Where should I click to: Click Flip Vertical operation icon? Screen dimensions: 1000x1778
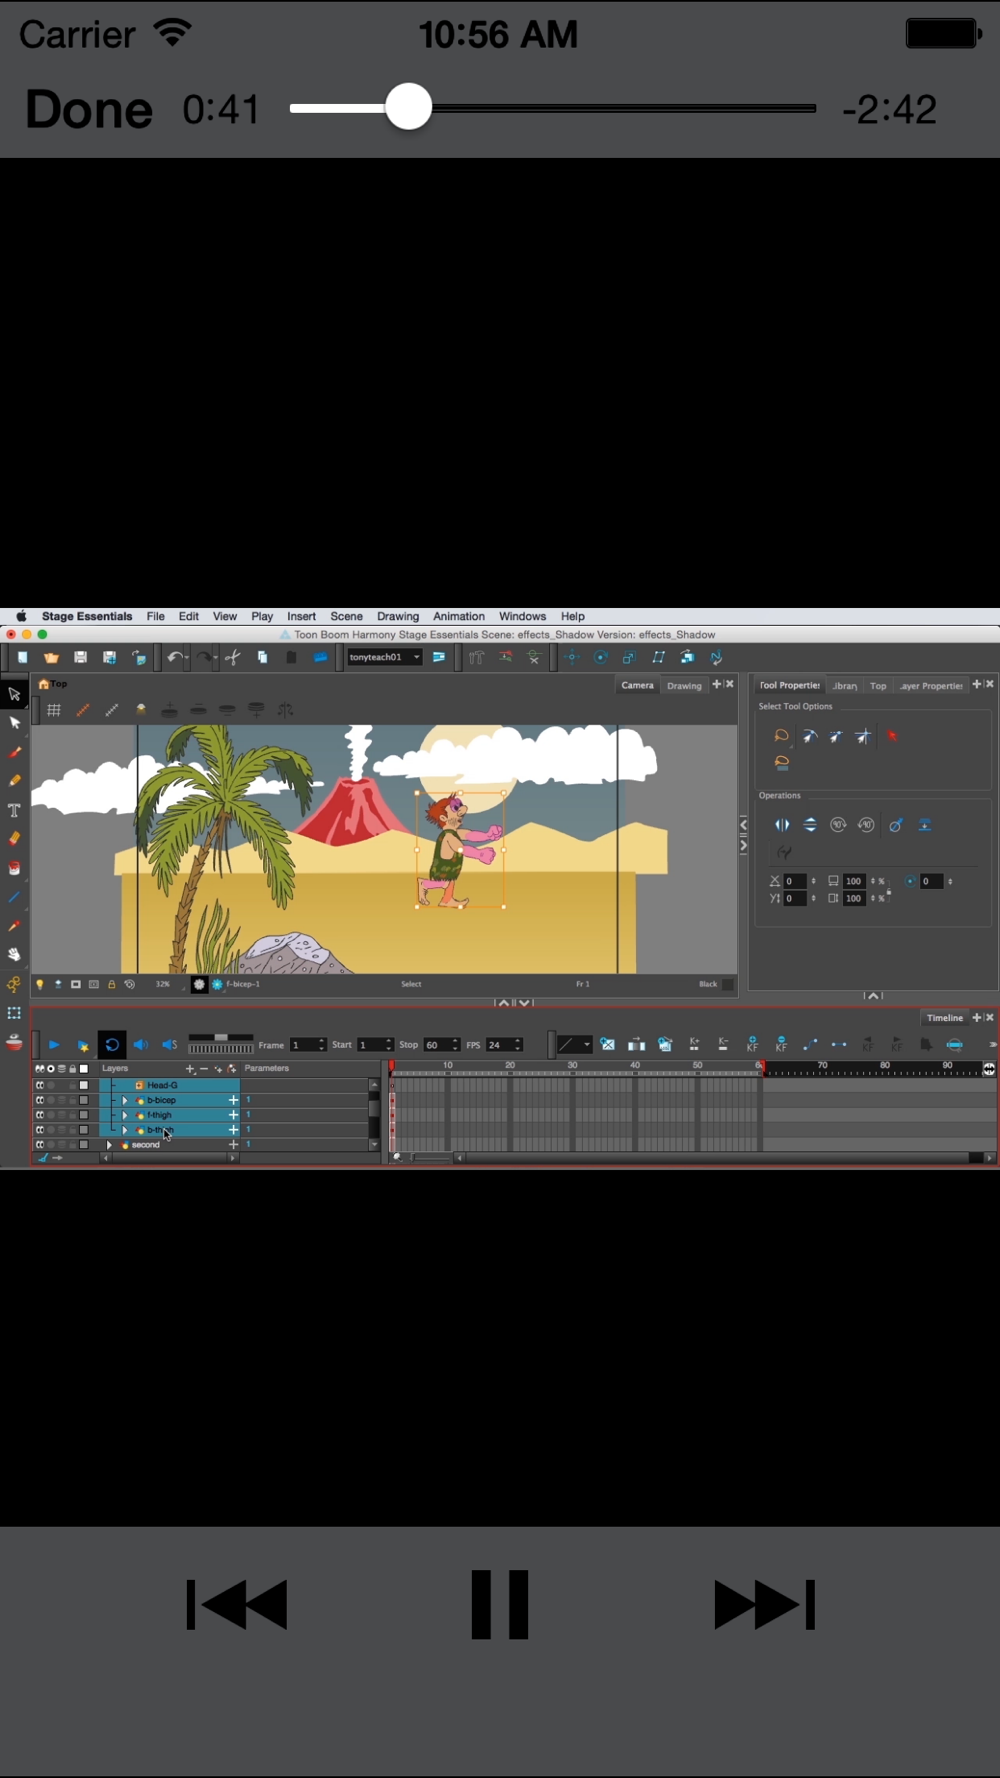coord(810,825)
